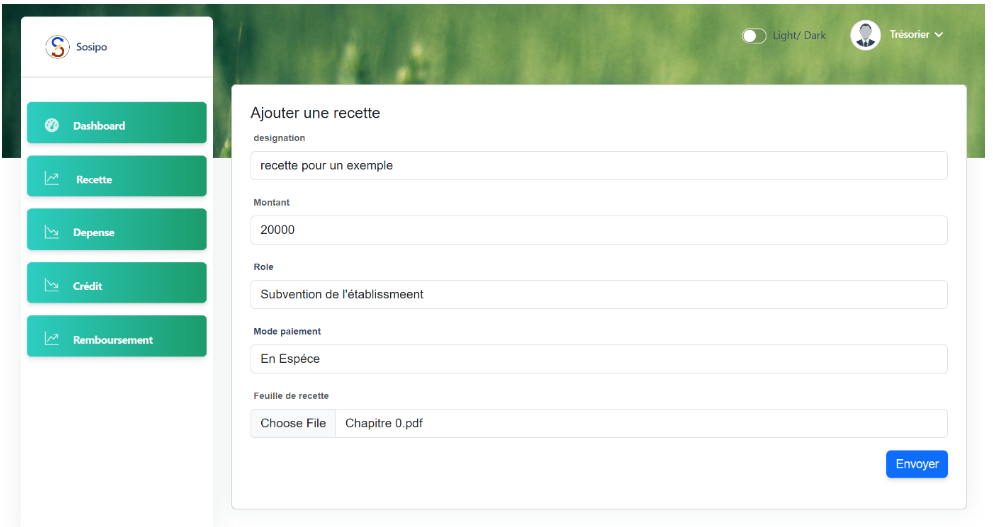Focus the Montant field showing 20000
This screenshot has width=993, height=527.
coord(598,230)
